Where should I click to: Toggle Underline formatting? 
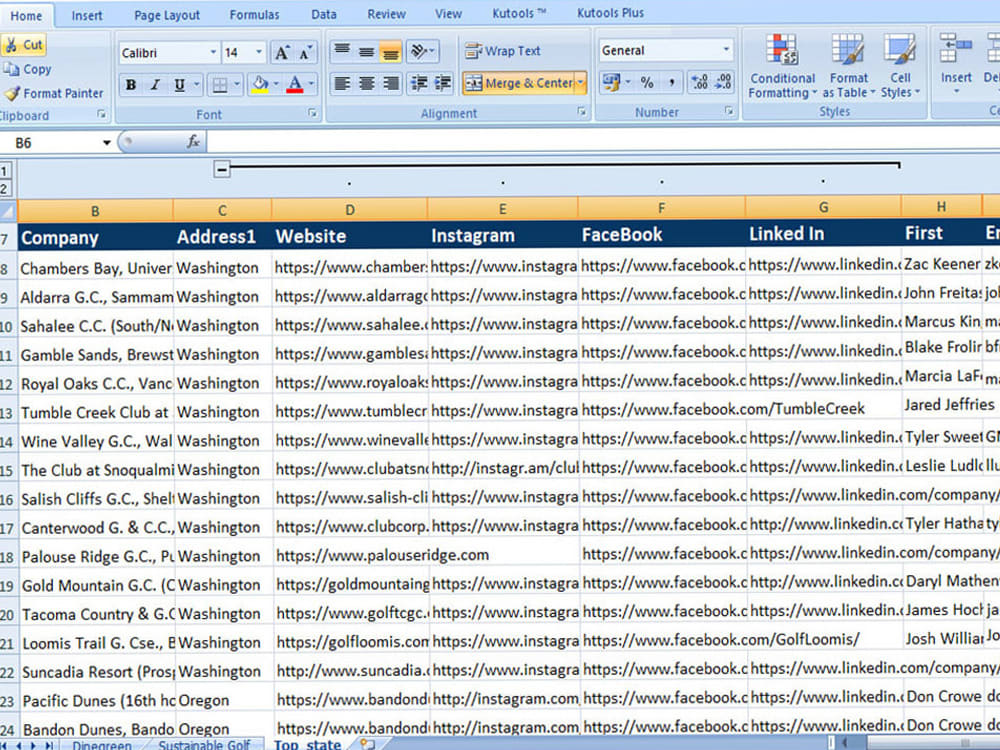[x=180, y=84]
